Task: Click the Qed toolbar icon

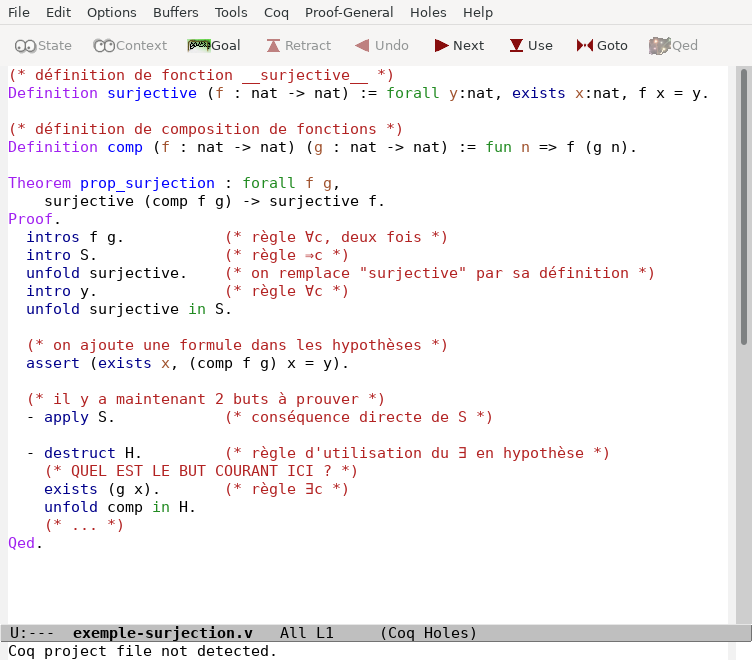Action: tap(673, 45)
